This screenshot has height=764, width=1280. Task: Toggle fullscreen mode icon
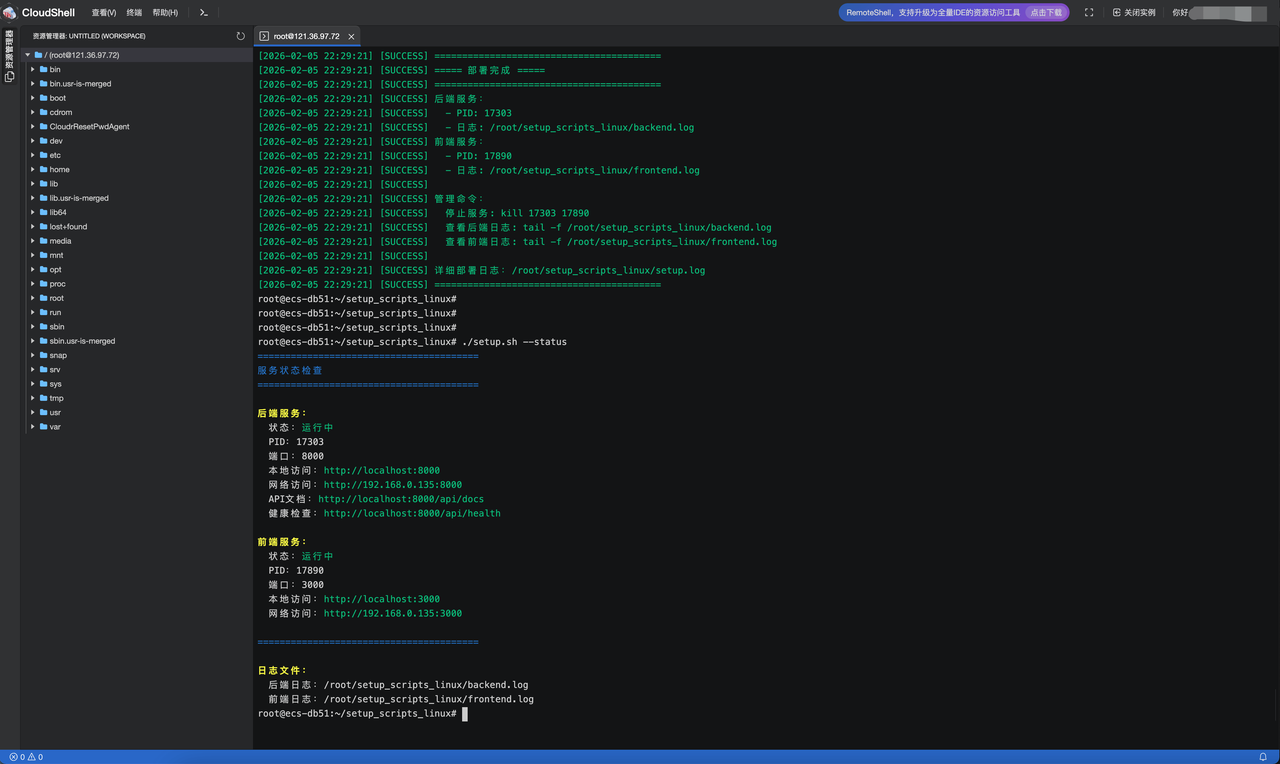(x=1089, y=12)
